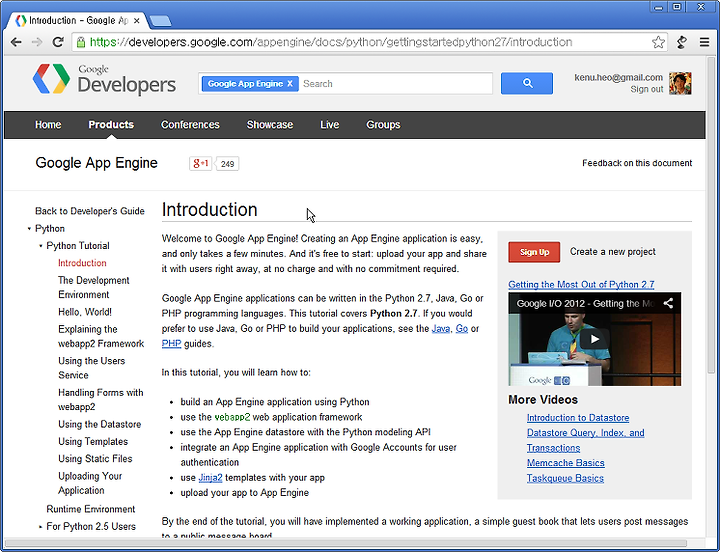The image size is (720, 552).
Task: Collapse the Python tree section
Action: (29, 229)
